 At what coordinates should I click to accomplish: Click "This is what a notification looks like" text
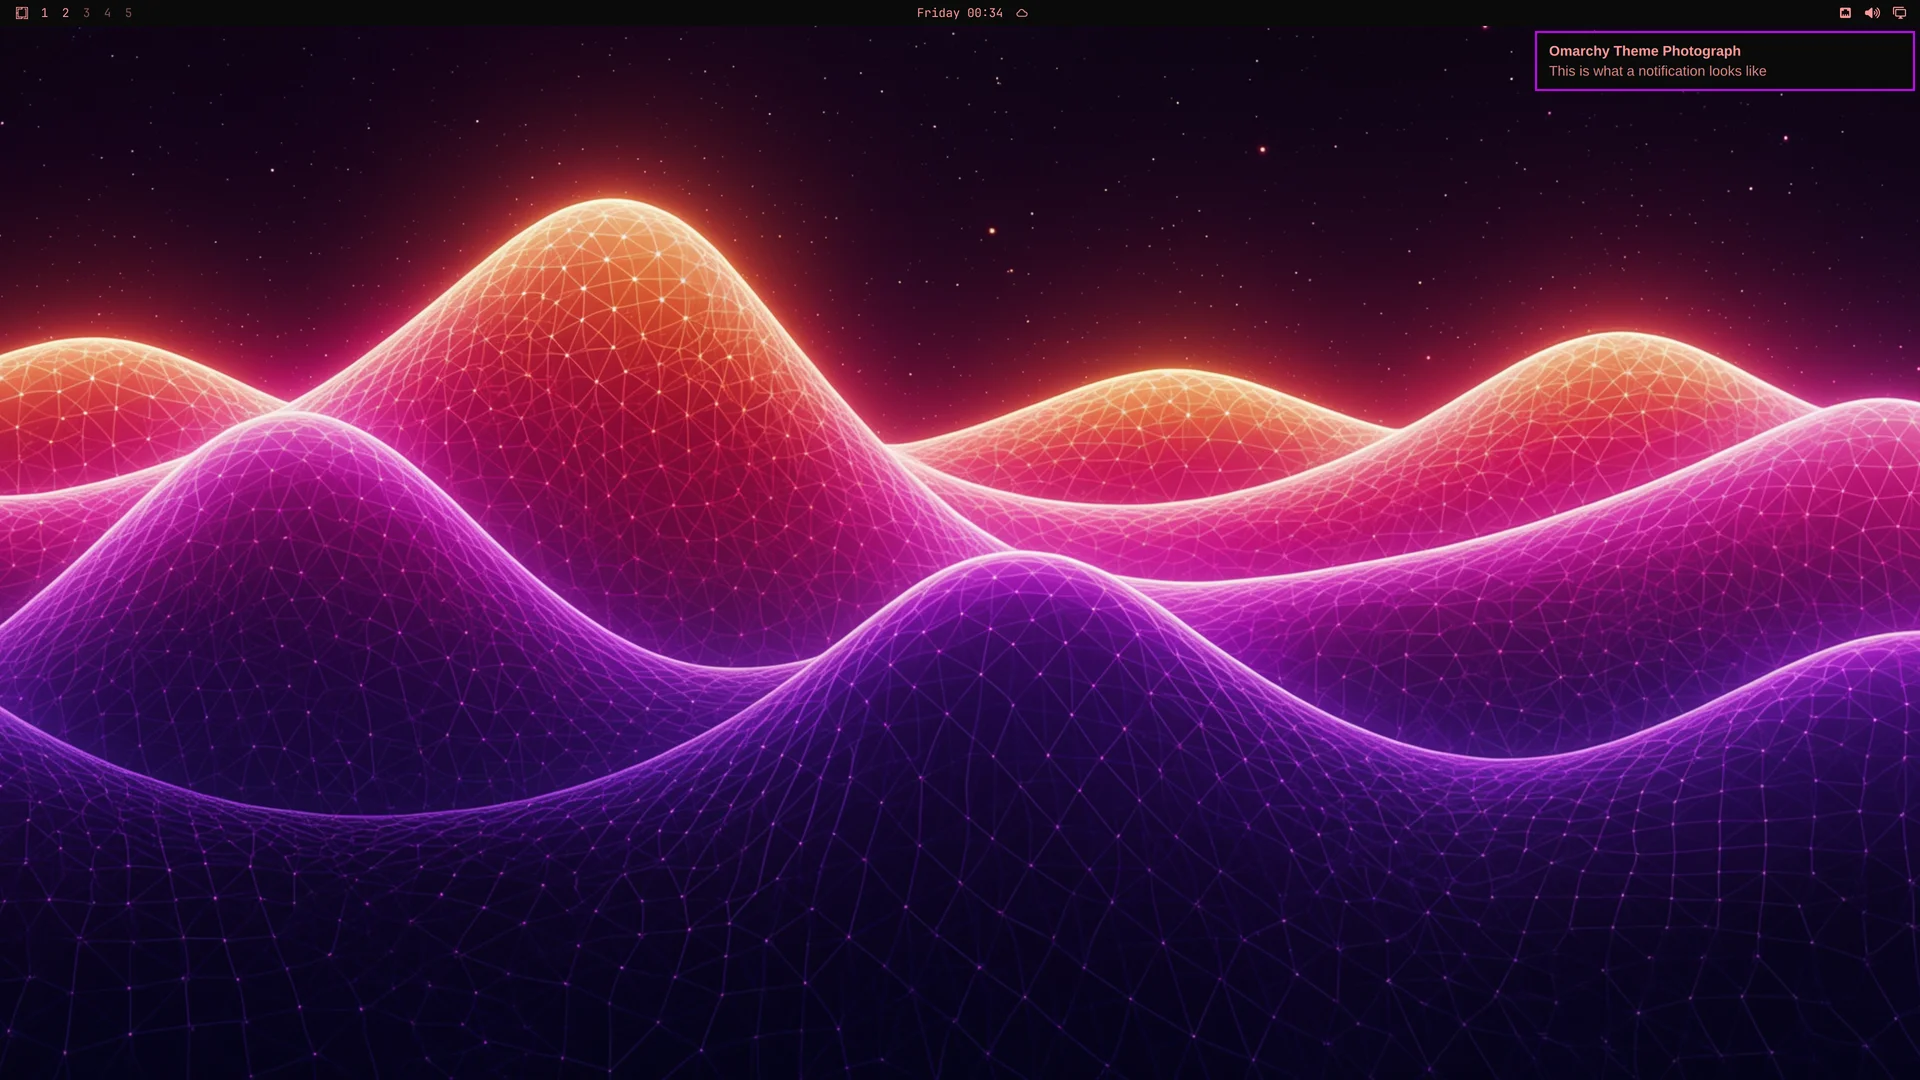pyautogui.click(x=1657, y=71)
